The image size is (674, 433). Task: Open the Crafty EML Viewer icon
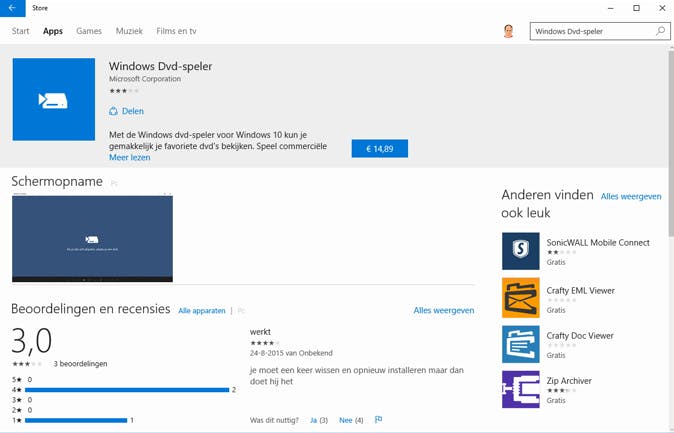521,298
